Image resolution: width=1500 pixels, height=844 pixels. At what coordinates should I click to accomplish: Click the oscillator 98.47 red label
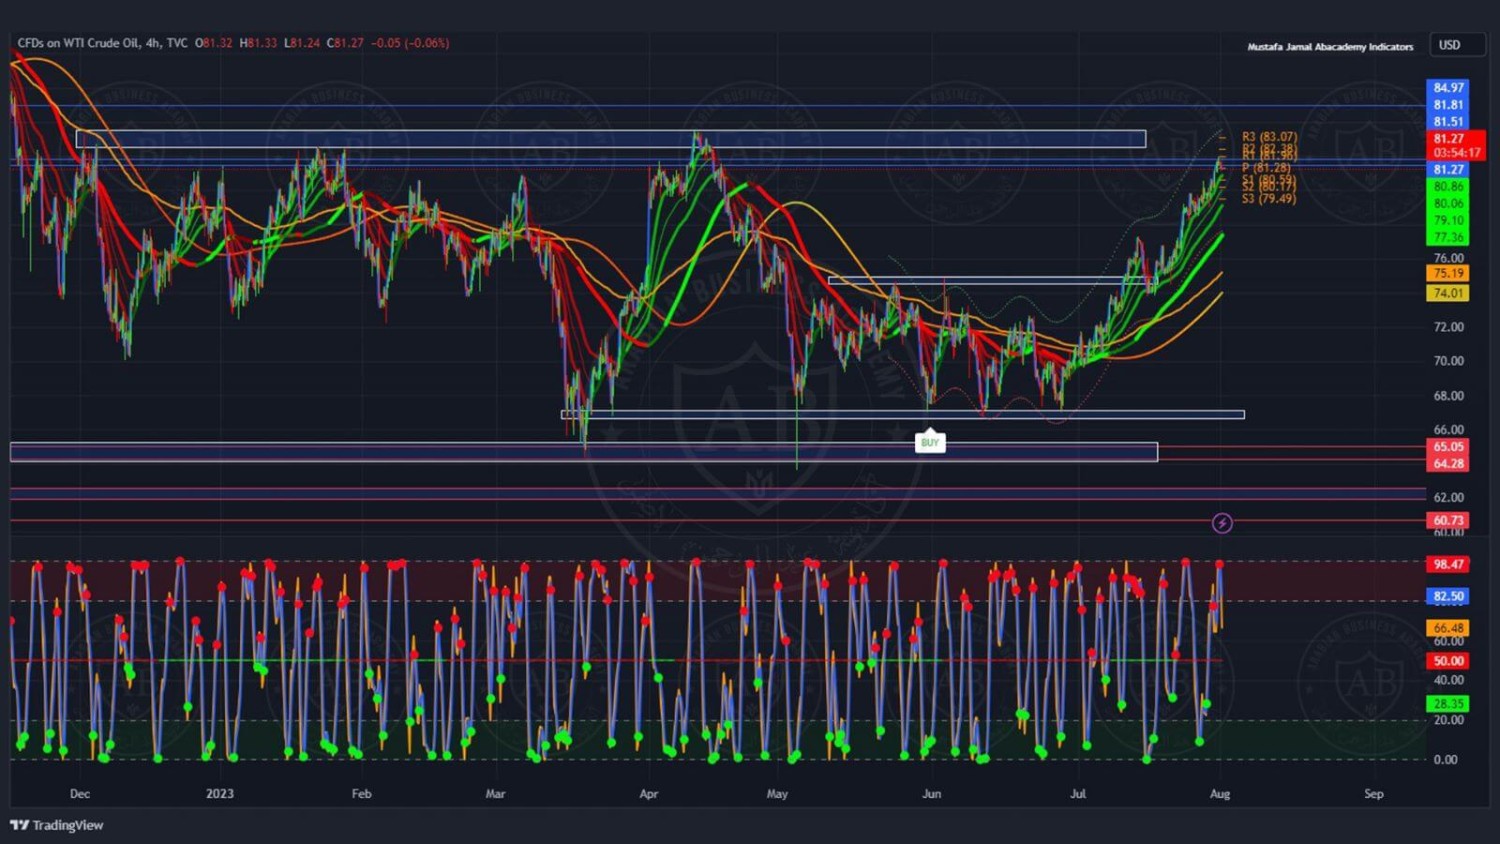click(1448, 564)
